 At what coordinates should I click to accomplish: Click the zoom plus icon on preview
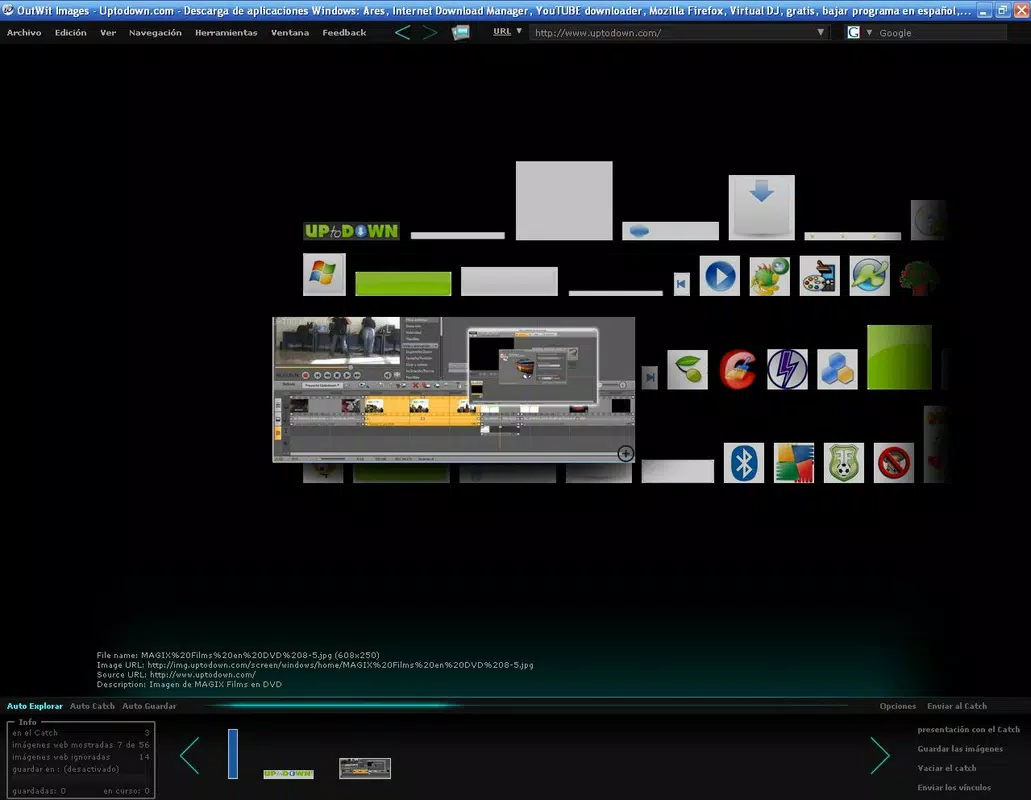(625, 453)
